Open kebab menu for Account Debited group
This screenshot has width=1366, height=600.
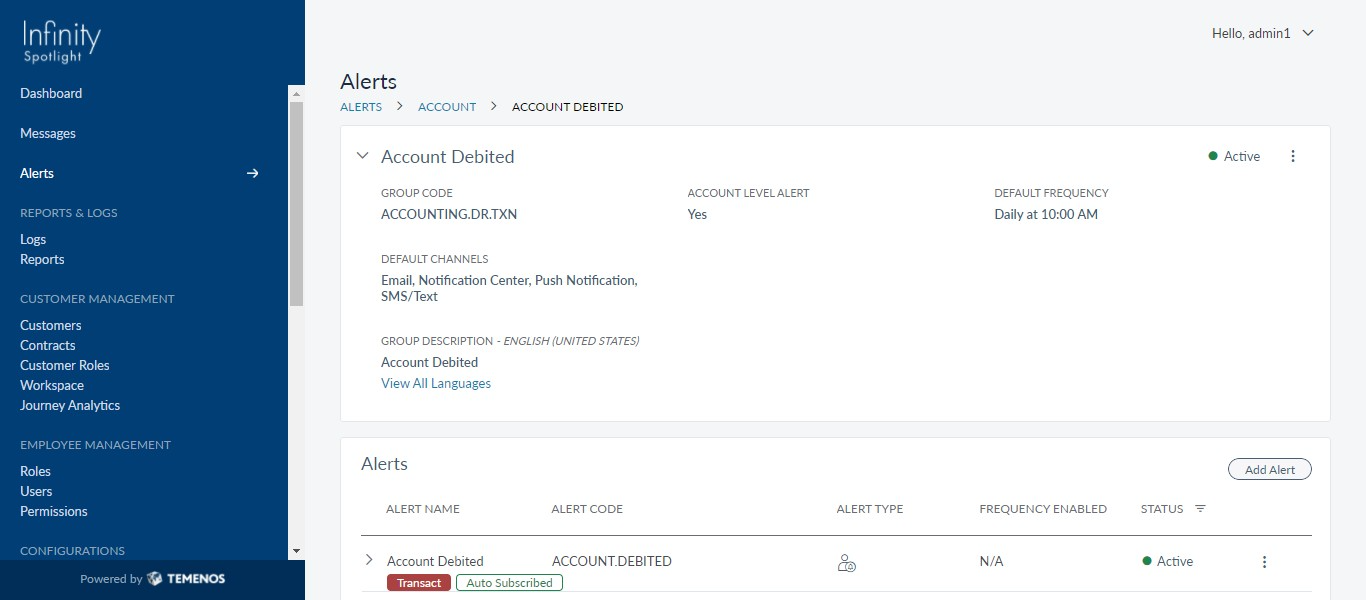pos(1293,156)
